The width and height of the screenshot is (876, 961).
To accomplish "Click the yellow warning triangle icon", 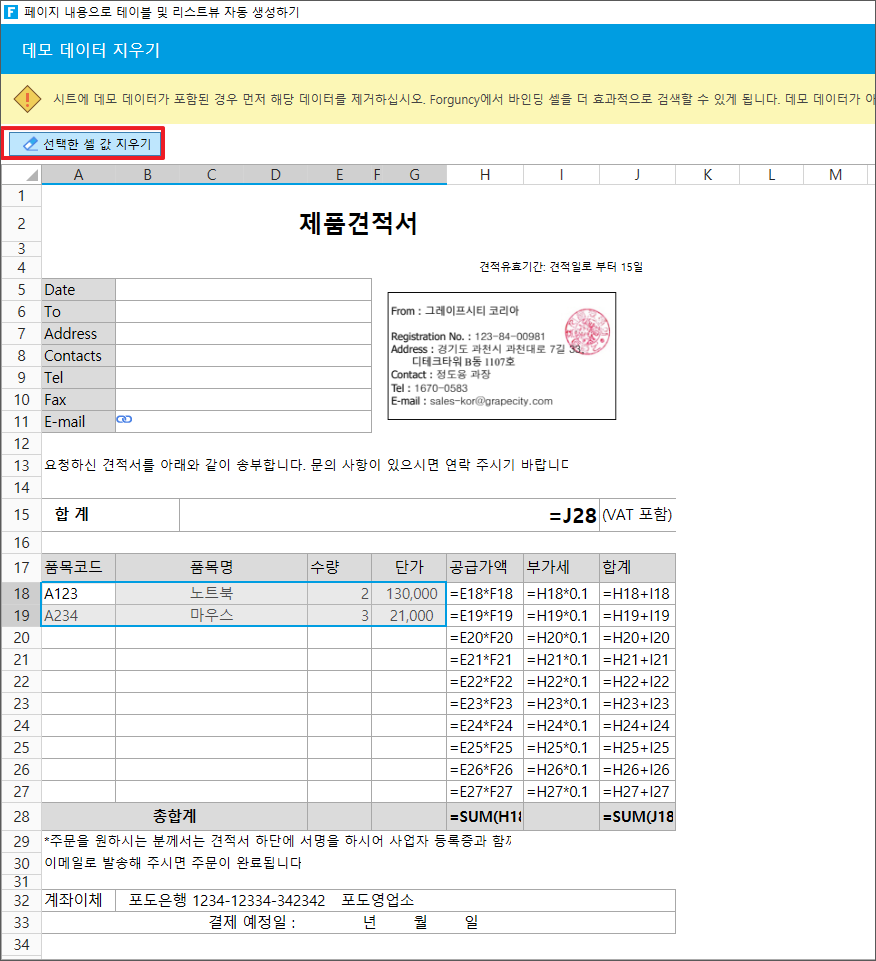I will click(27, 99).
